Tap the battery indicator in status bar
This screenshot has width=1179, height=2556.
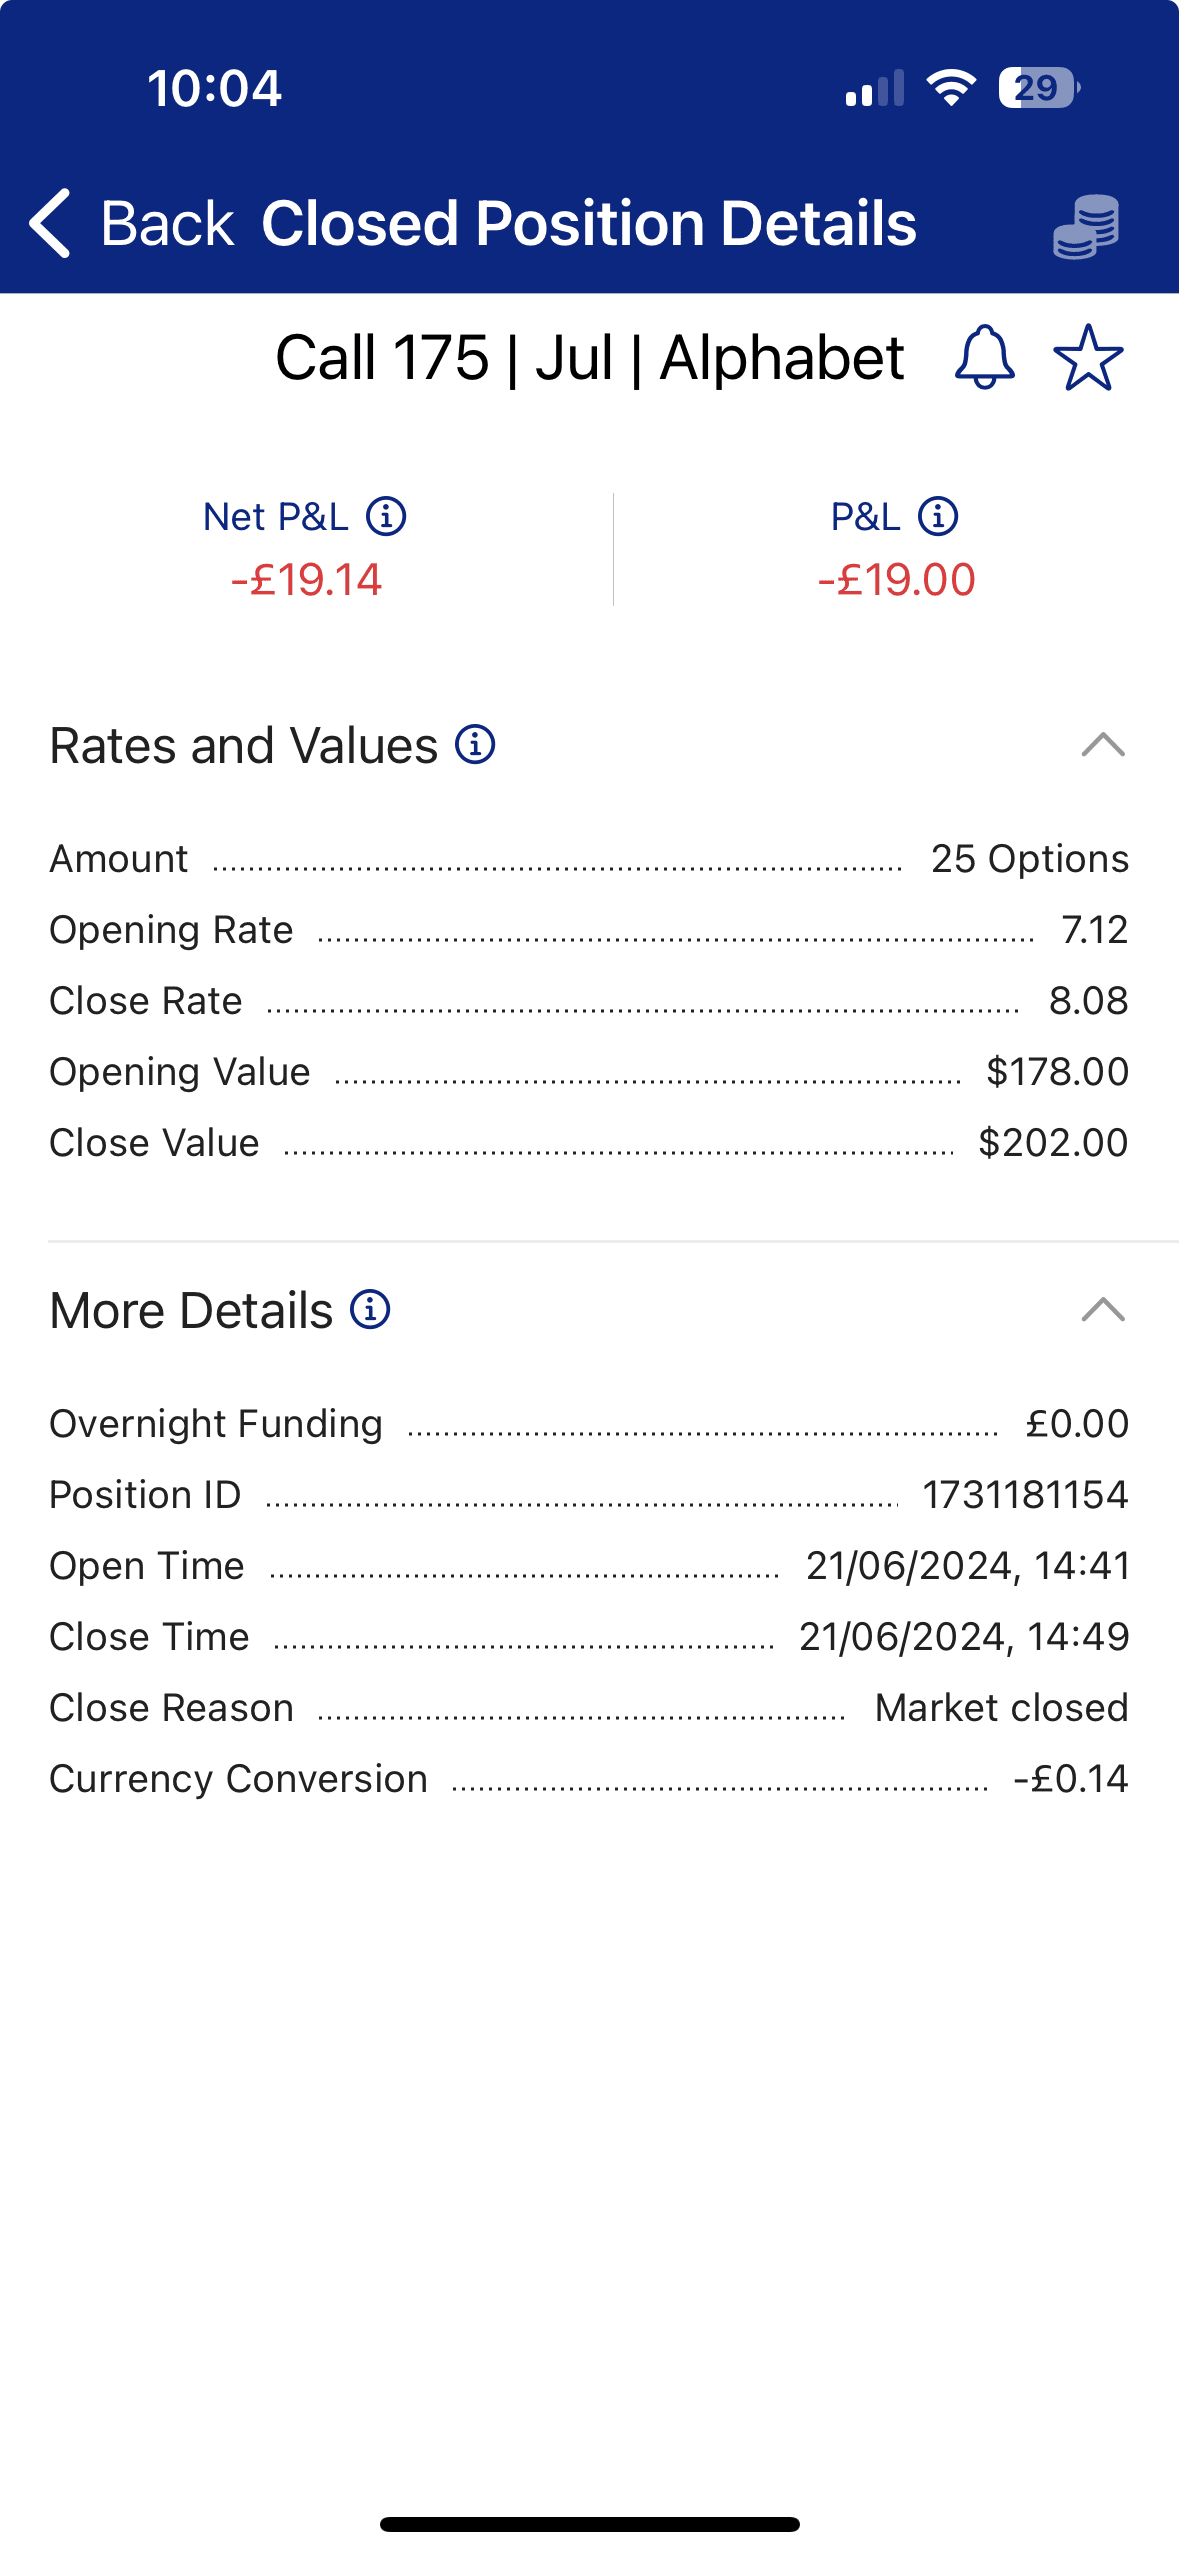coord(1038,88)
